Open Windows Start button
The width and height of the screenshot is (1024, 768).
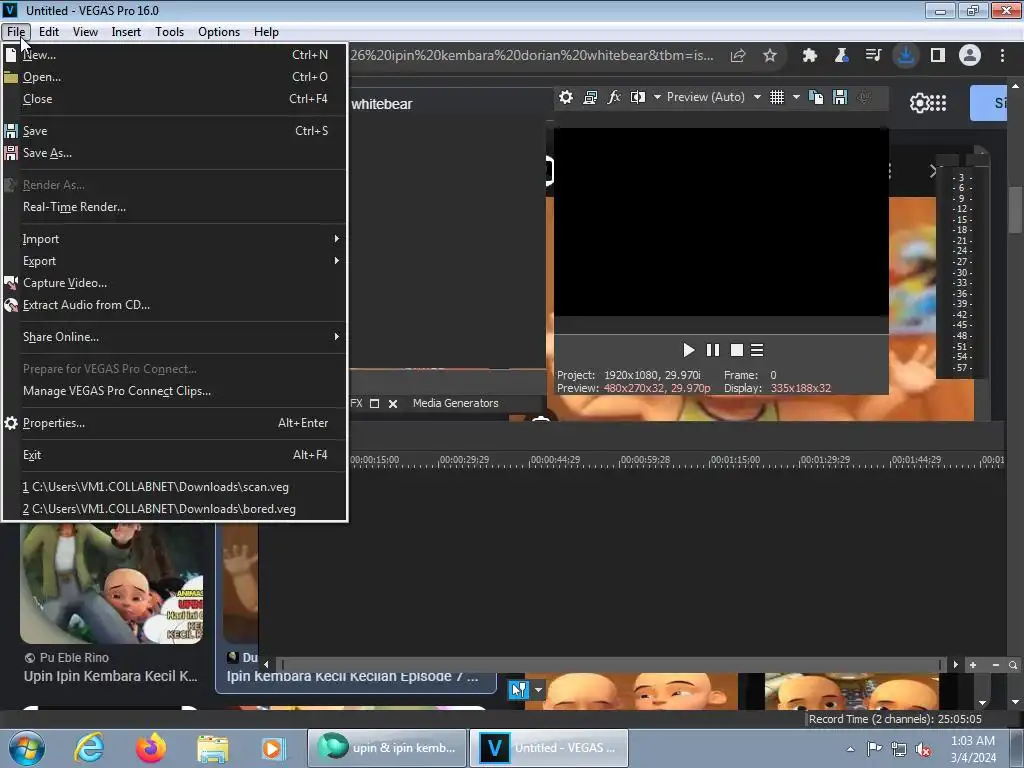pyautogui.click(x=27, y=748)
